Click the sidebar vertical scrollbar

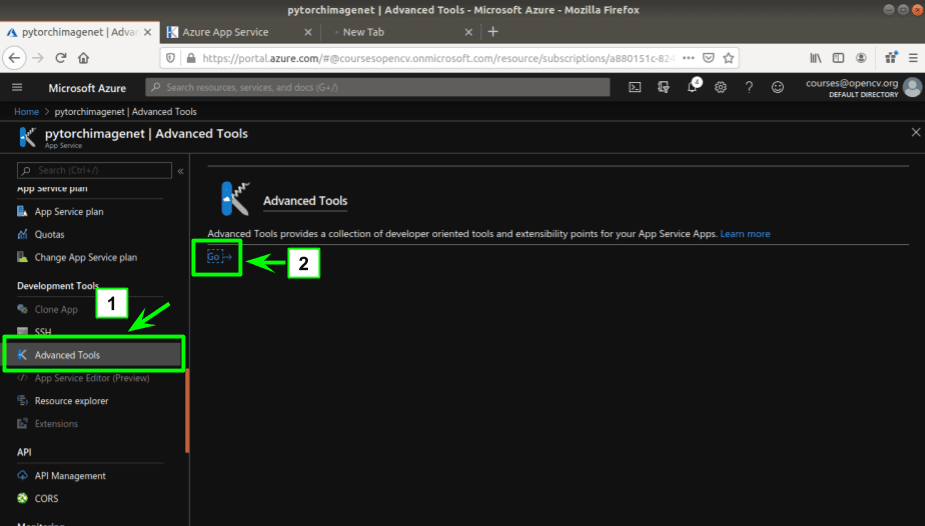[187, 410]
